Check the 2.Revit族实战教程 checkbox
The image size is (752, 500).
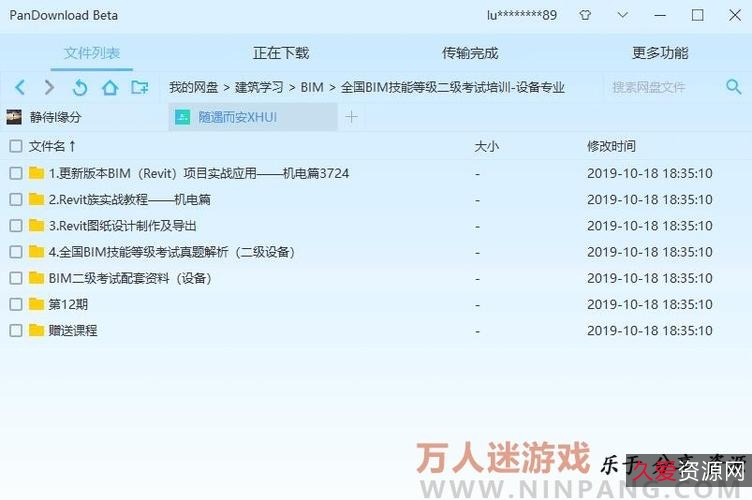(x=16, y=199)
